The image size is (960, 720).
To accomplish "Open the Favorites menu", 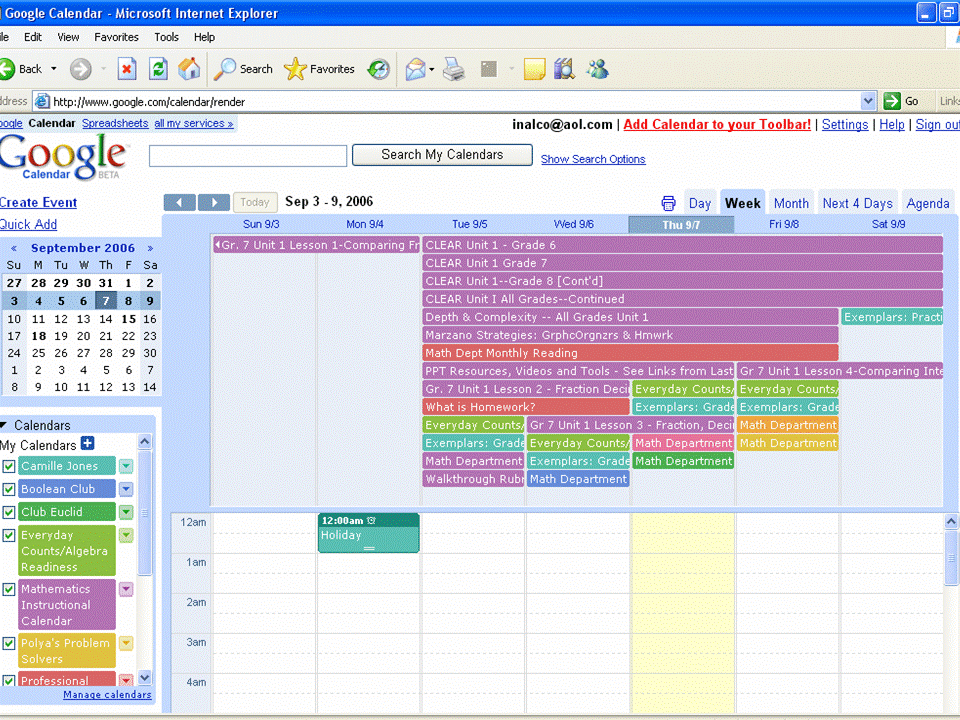I will [116, 37].
